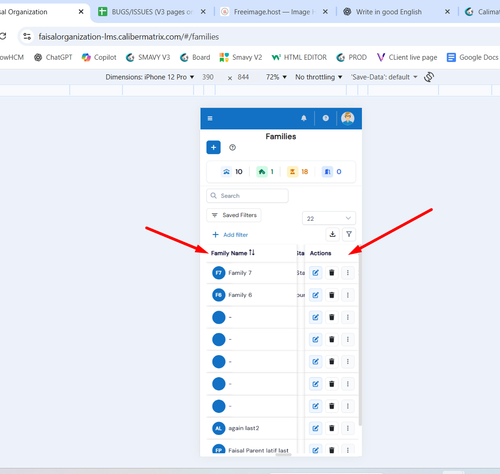Open the No throttling dropdown
The height and width of the screenshot is (474, 500).
pos(319,77)
